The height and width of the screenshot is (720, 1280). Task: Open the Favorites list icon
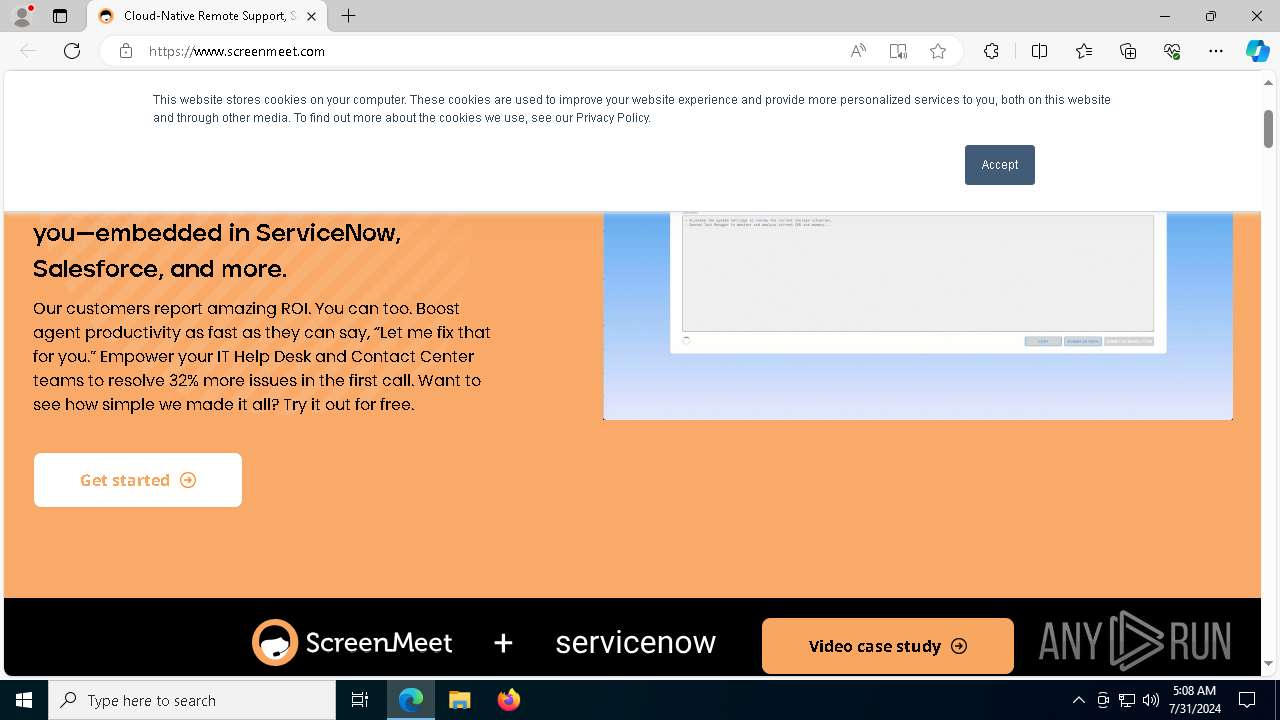[1084, 51]
